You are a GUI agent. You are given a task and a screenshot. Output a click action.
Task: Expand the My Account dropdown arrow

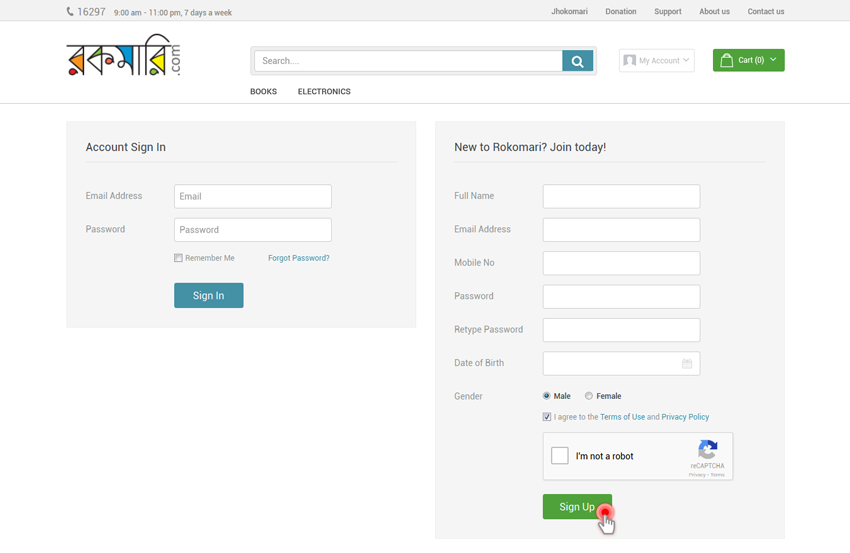pyautogui.click(x=686, y=60)
